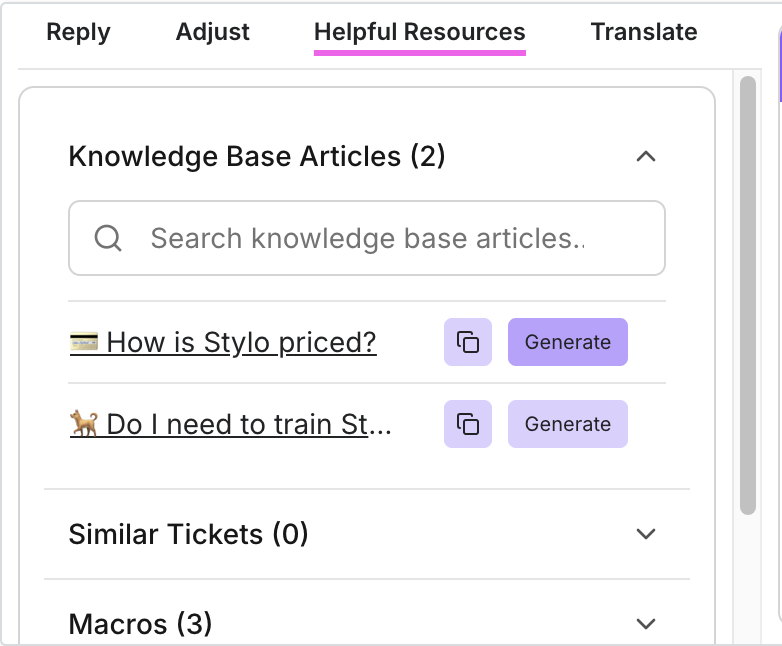Focus the knowledge base search field
This screenshot has width=782, height=646.
click(x=380, y=238)
